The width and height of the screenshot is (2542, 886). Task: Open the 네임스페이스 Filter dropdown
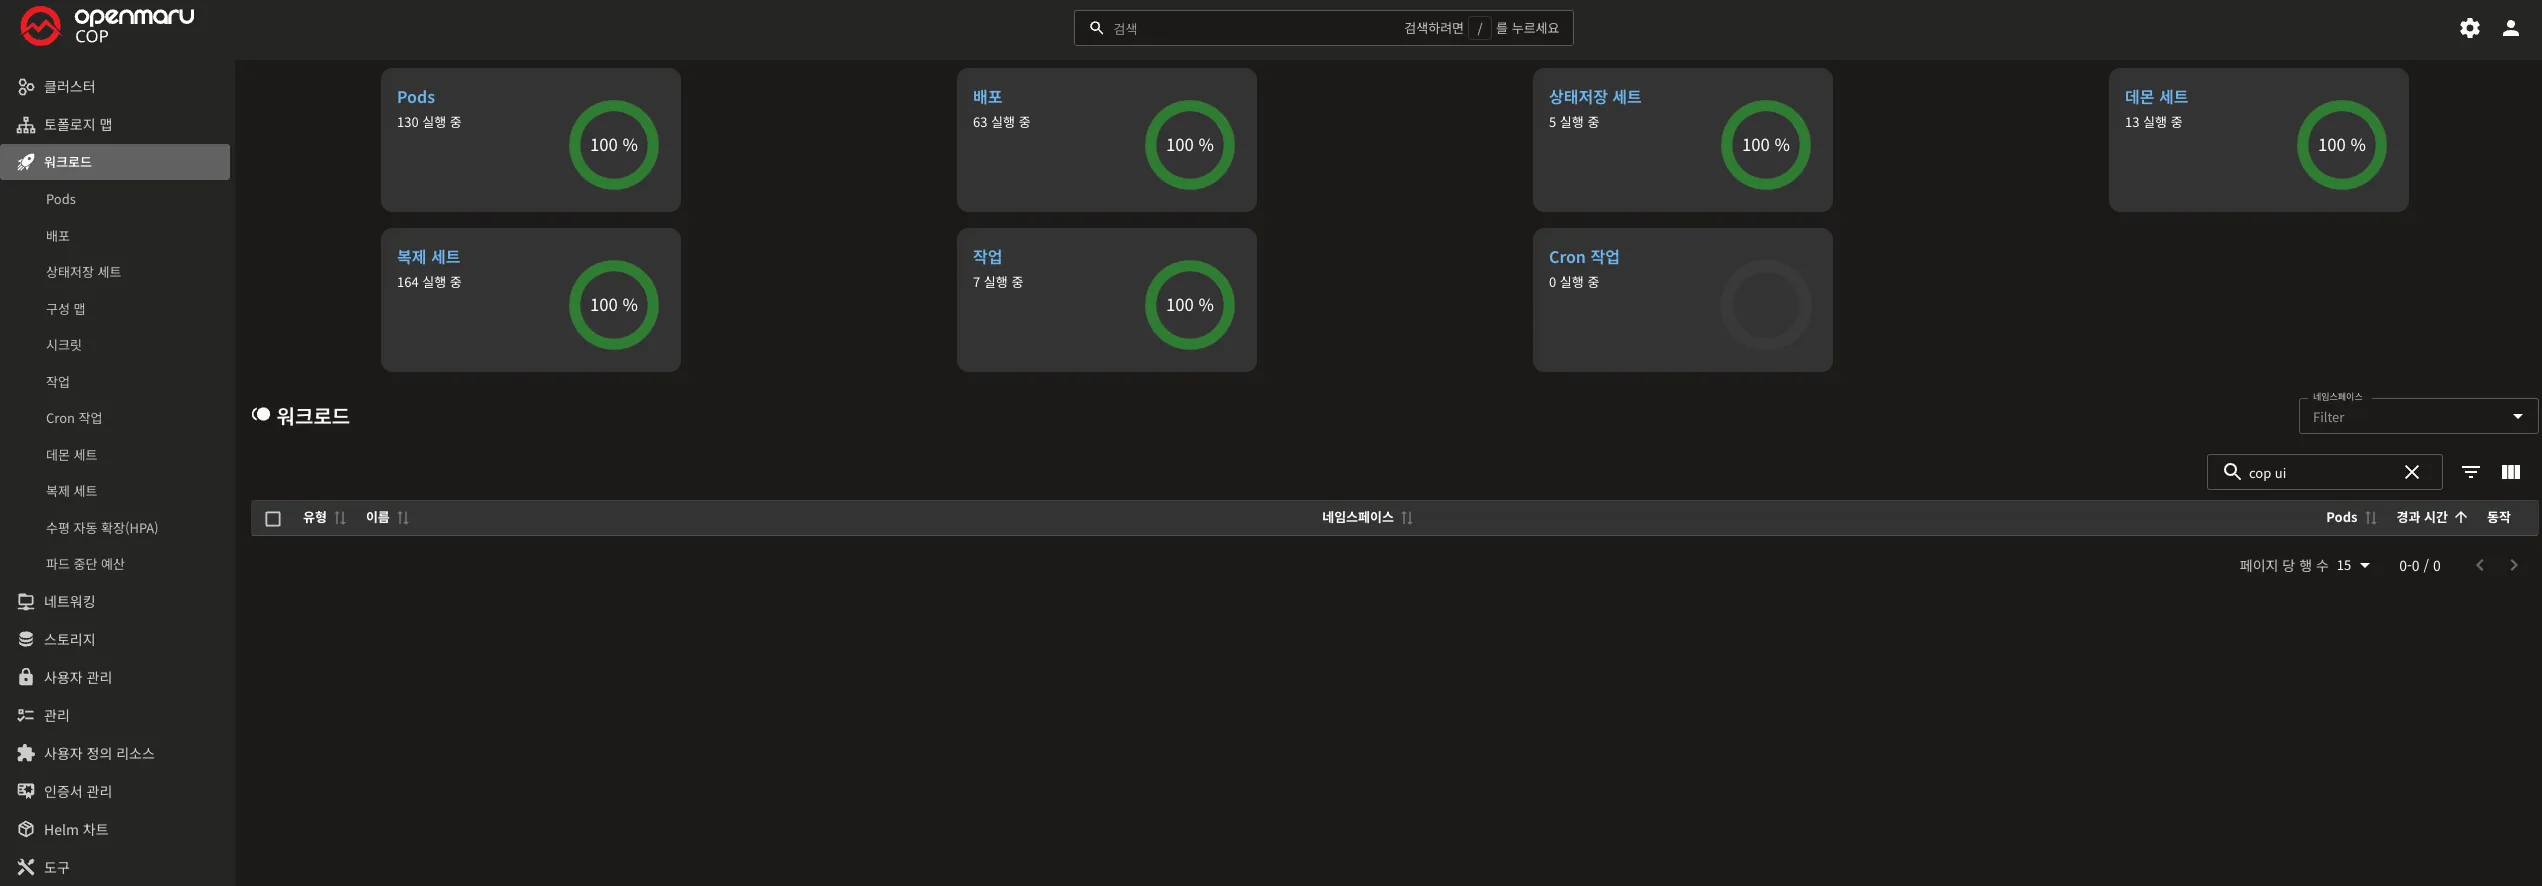tap(2417, 417)
